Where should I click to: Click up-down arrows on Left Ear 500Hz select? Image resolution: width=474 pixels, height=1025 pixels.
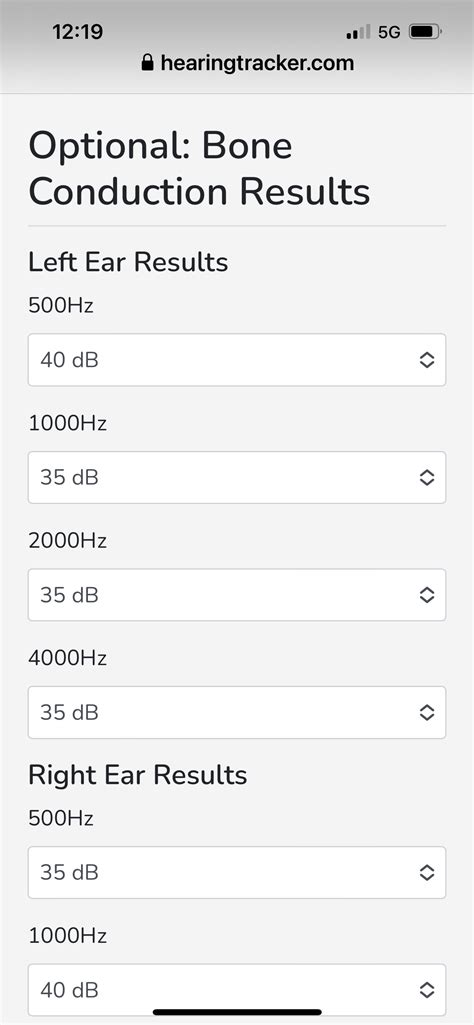point(426,360)
